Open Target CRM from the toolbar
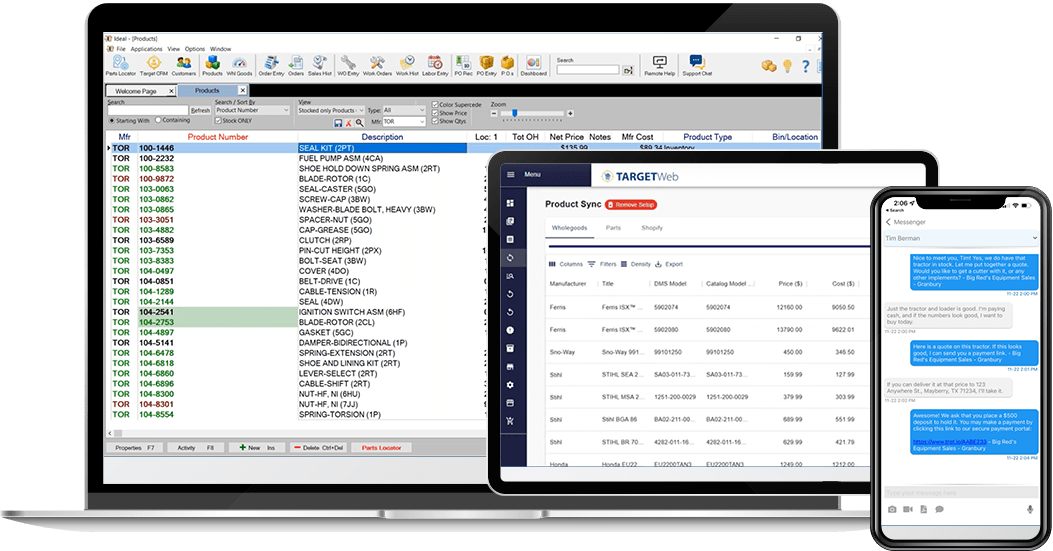This screenshot has width=1053, height=551. (x=154, y=66)
